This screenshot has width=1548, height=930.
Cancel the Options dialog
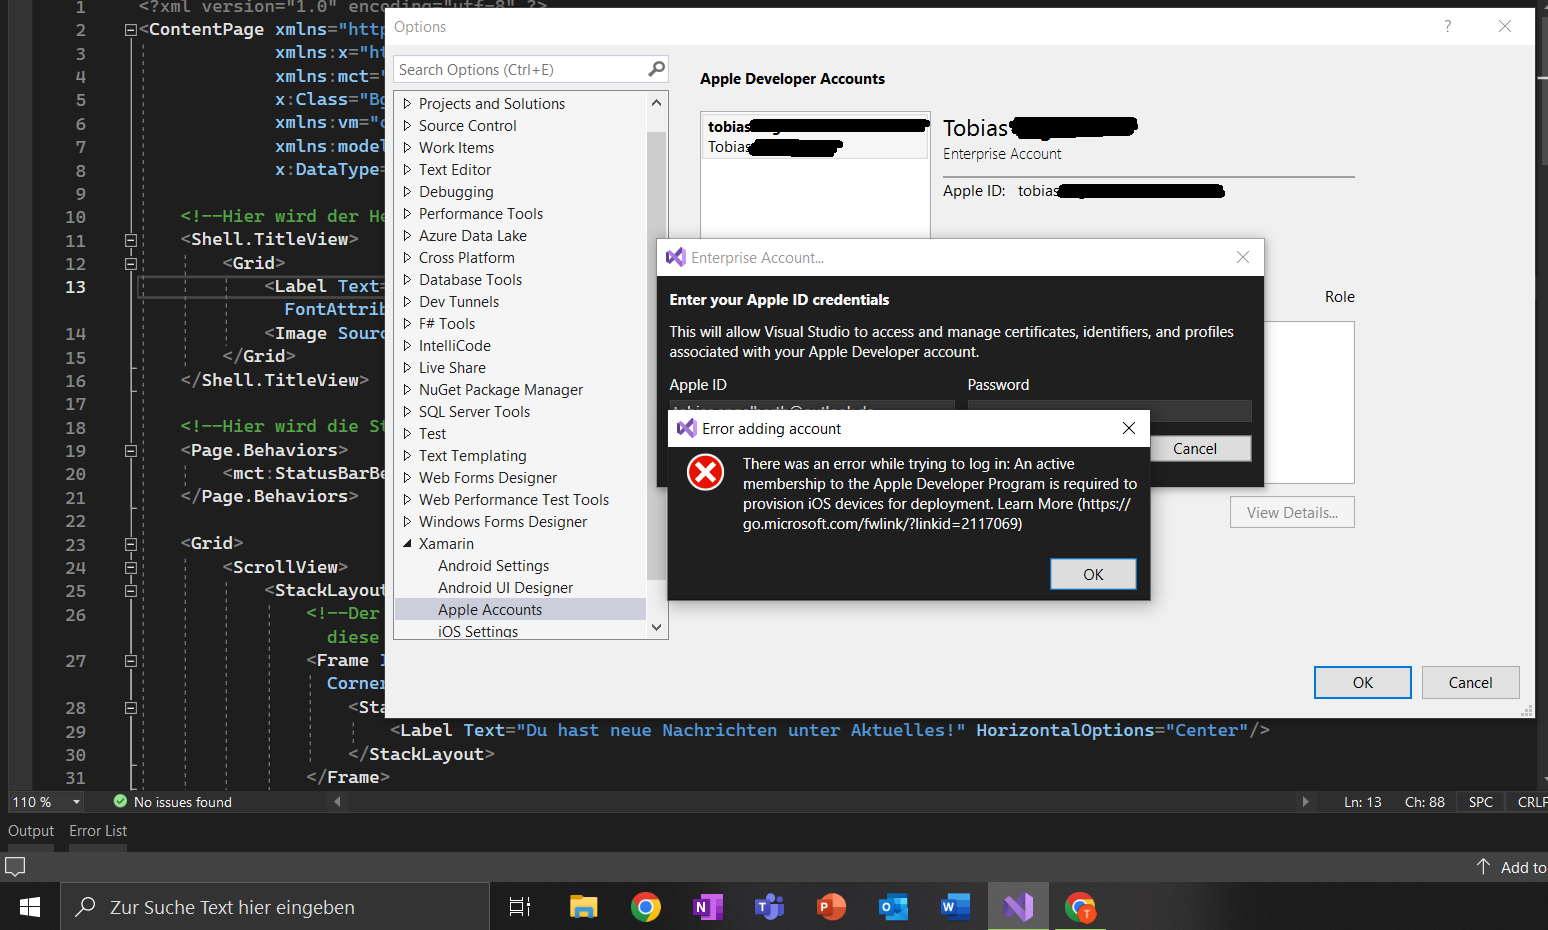tap(1470, 682)
